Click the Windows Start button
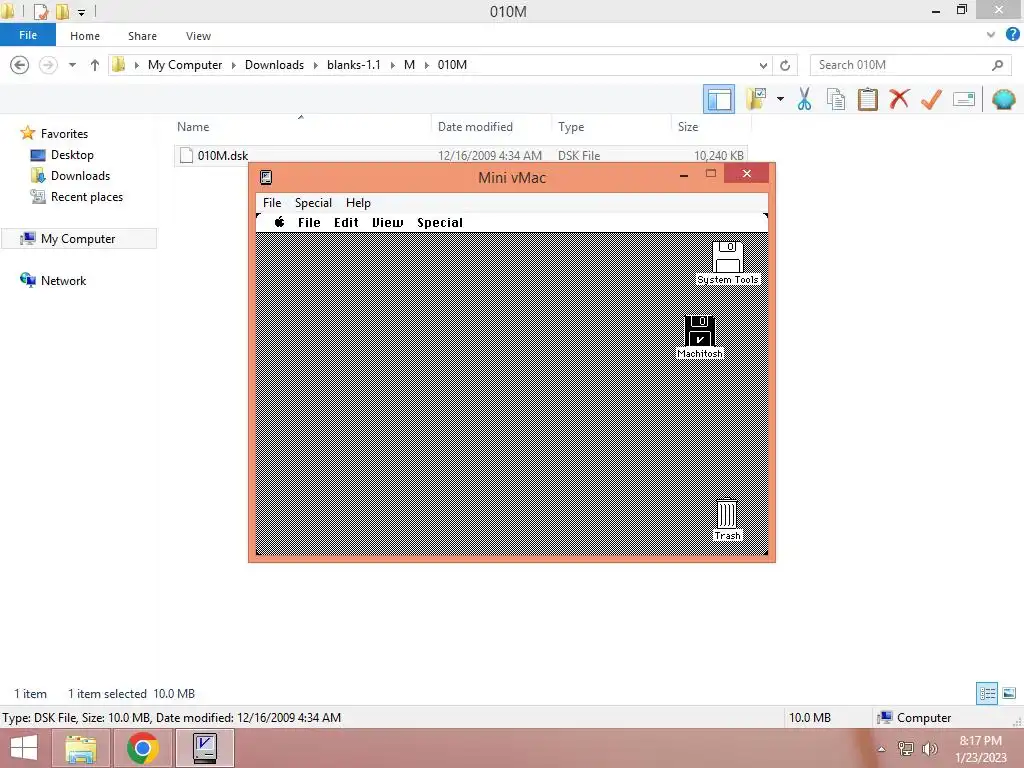 (x=24, y=748)
